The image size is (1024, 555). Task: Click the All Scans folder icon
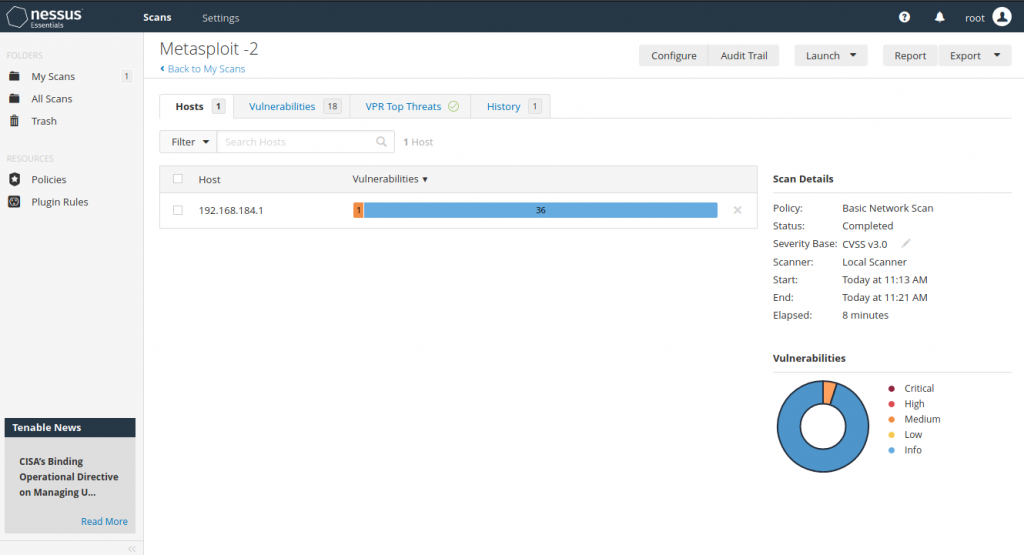coord(14,99)
